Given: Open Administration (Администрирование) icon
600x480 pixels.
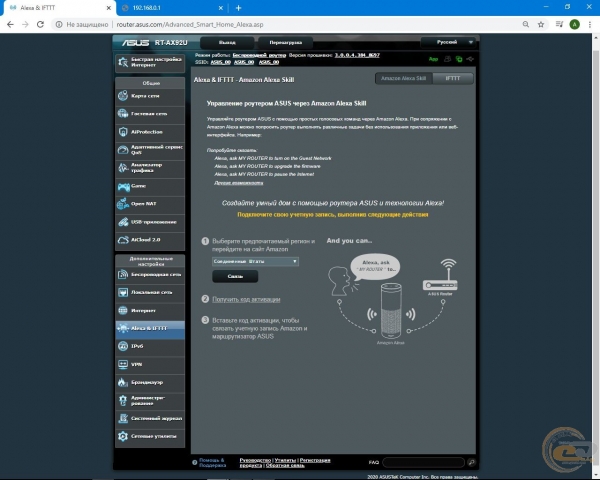Looking at the screenshot, I should point(123,400).
